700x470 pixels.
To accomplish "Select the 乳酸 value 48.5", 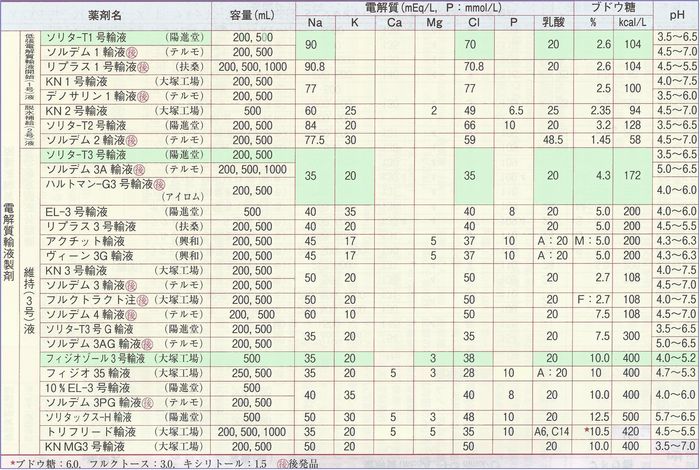I will pyautogui.click(x=553, y=140).
